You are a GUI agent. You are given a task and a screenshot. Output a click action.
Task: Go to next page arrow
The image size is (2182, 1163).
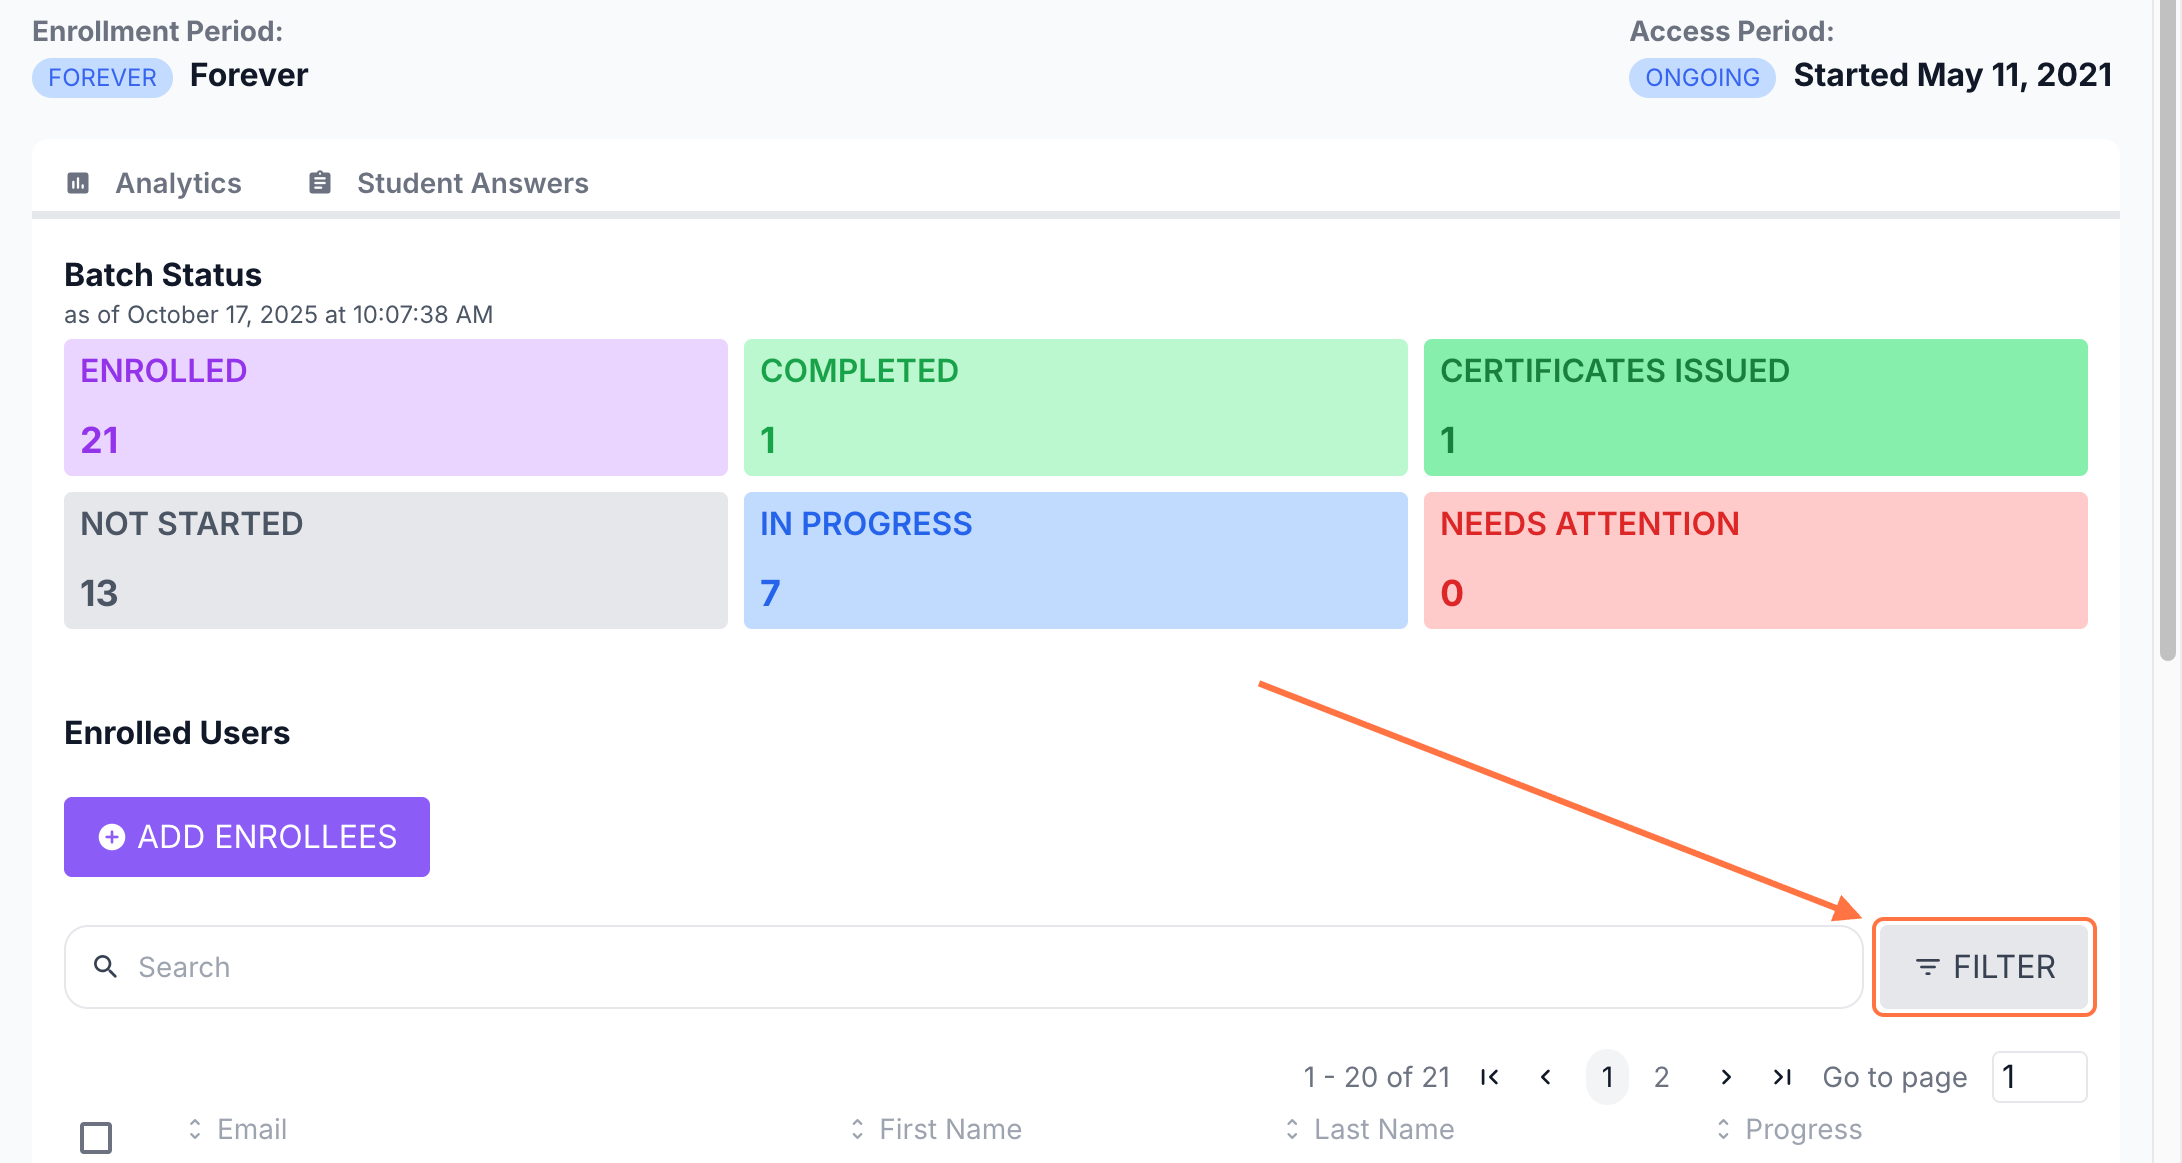(1726, 1077)
